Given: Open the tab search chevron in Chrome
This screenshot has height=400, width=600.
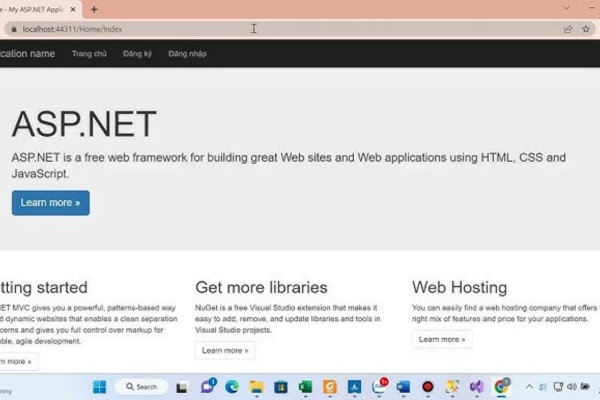Looking at the screenshot, I should [x=567, y=8].
